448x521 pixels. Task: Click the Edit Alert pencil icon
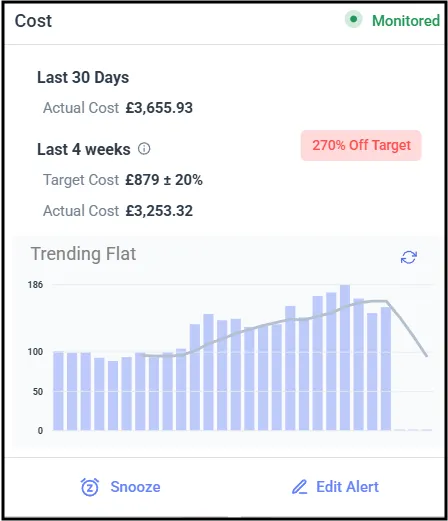[299, 487]
